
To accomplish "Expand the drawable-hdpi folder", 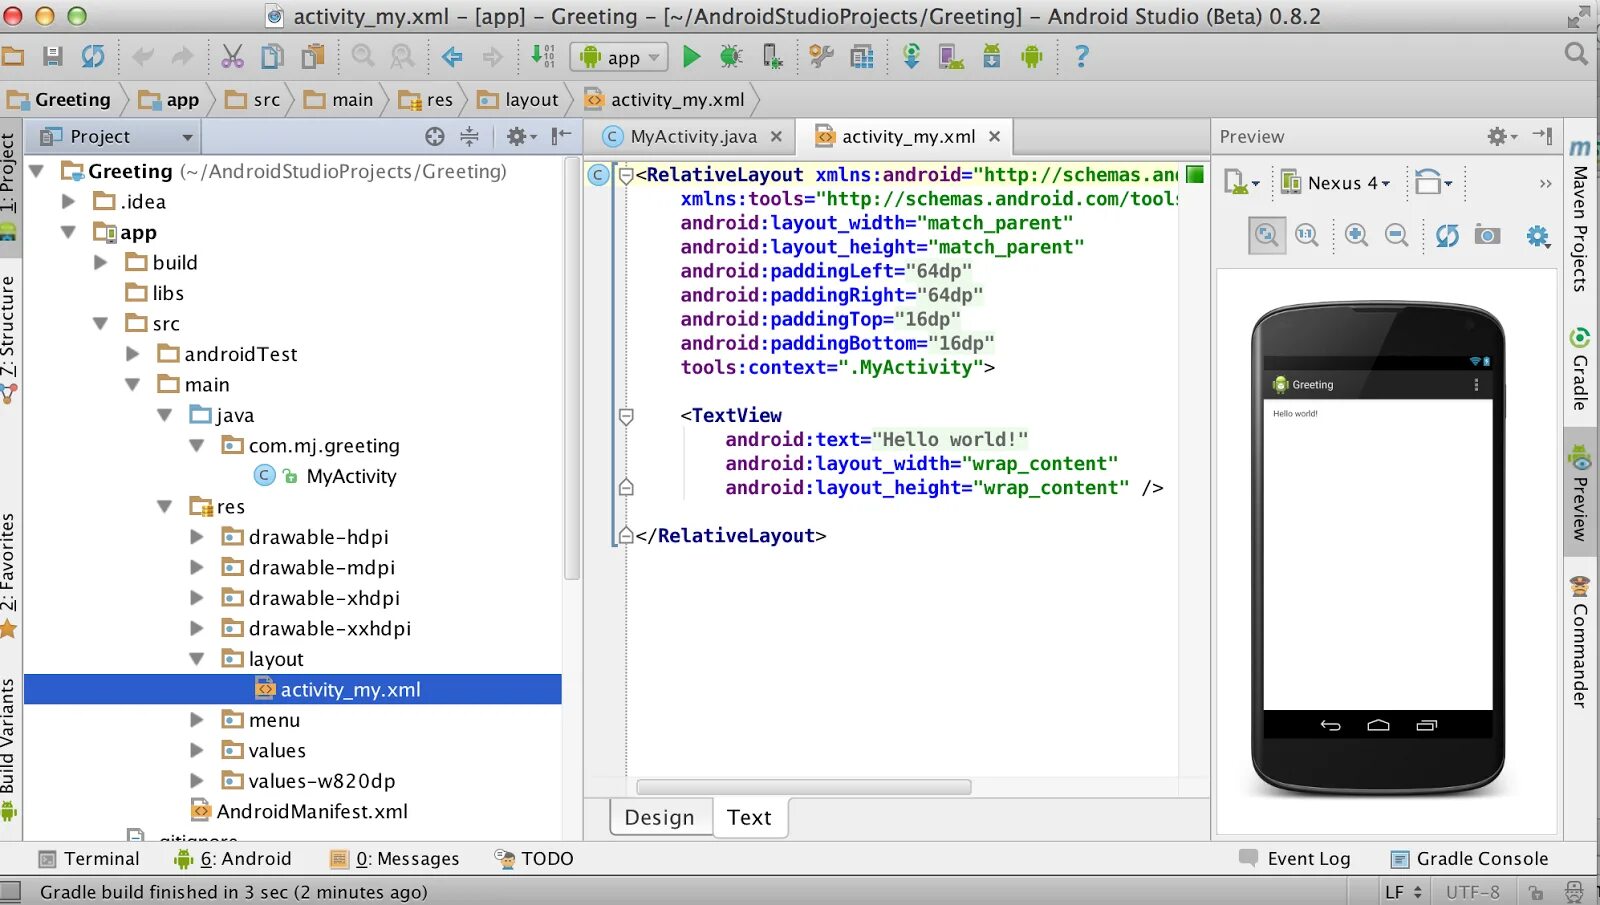I will [x=197, y=537].
